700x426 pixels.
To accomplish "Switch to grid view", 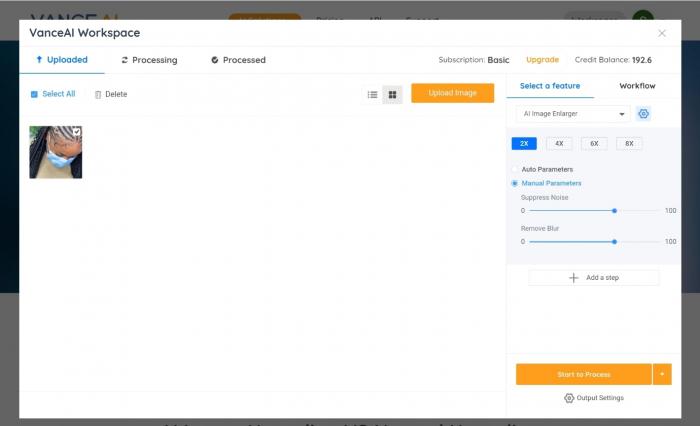I will 392,95.
